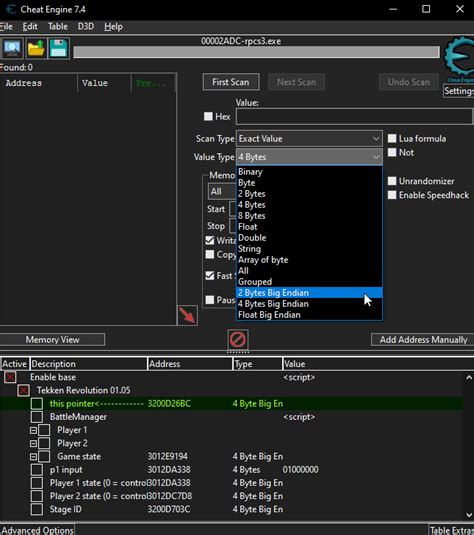Open the process list icon
The height and width of the screenshot is (535, 474).
pyautogui.click(x=13, y=49)
